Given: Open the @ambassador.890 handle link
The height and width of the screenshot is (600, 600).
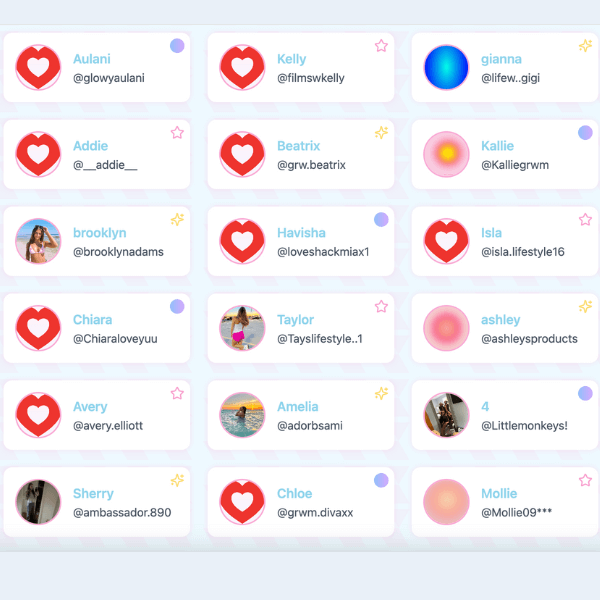Looking at the screenshot, I should point(122,512).
